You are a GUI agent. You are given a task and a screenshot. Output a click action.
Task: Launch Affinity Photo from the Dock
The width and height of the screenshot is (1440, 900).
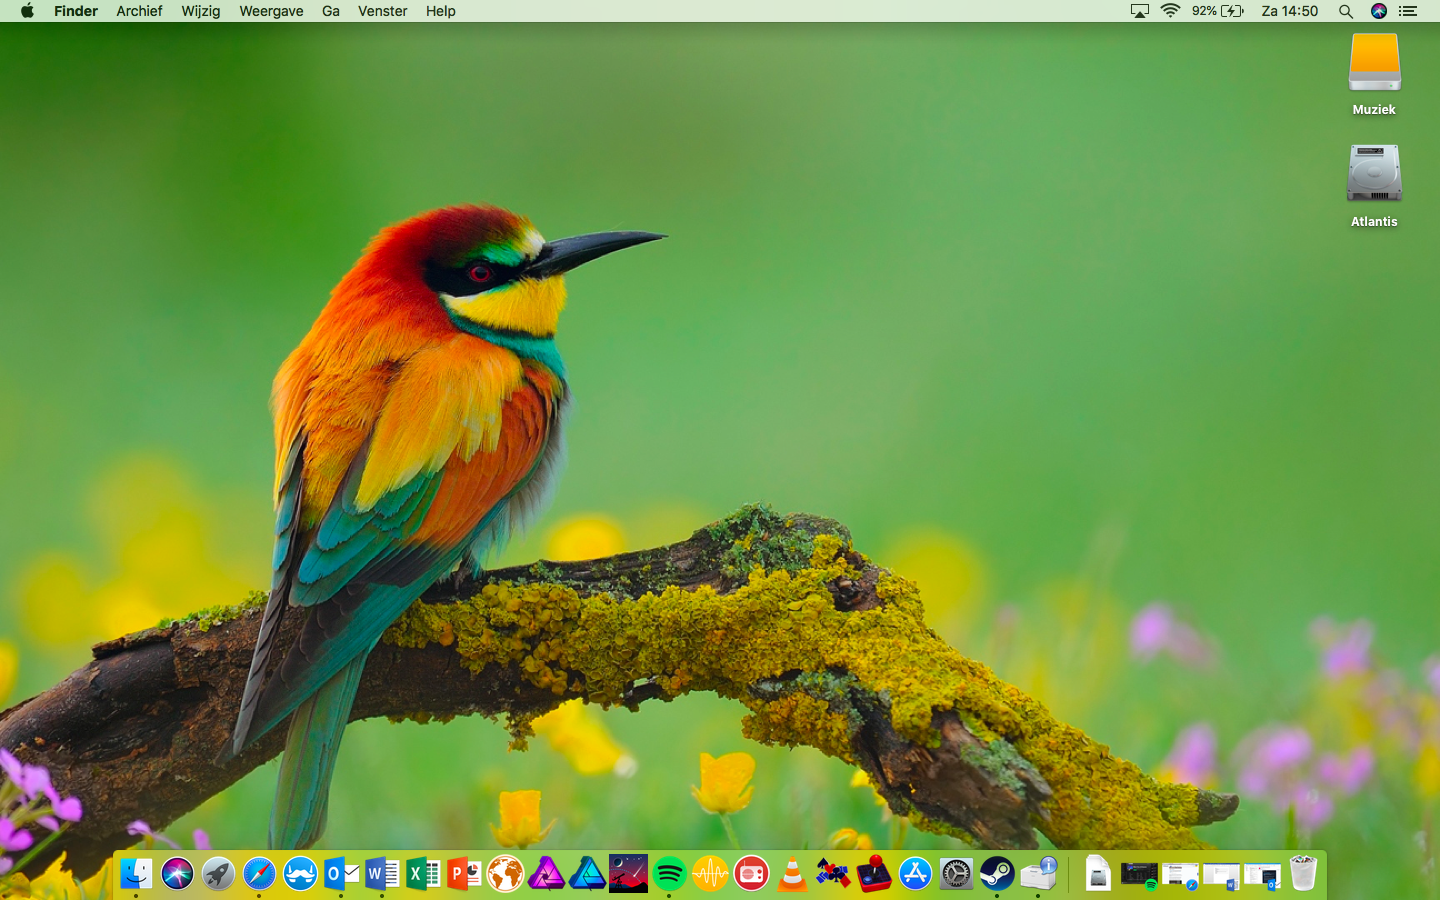point(546,875)
